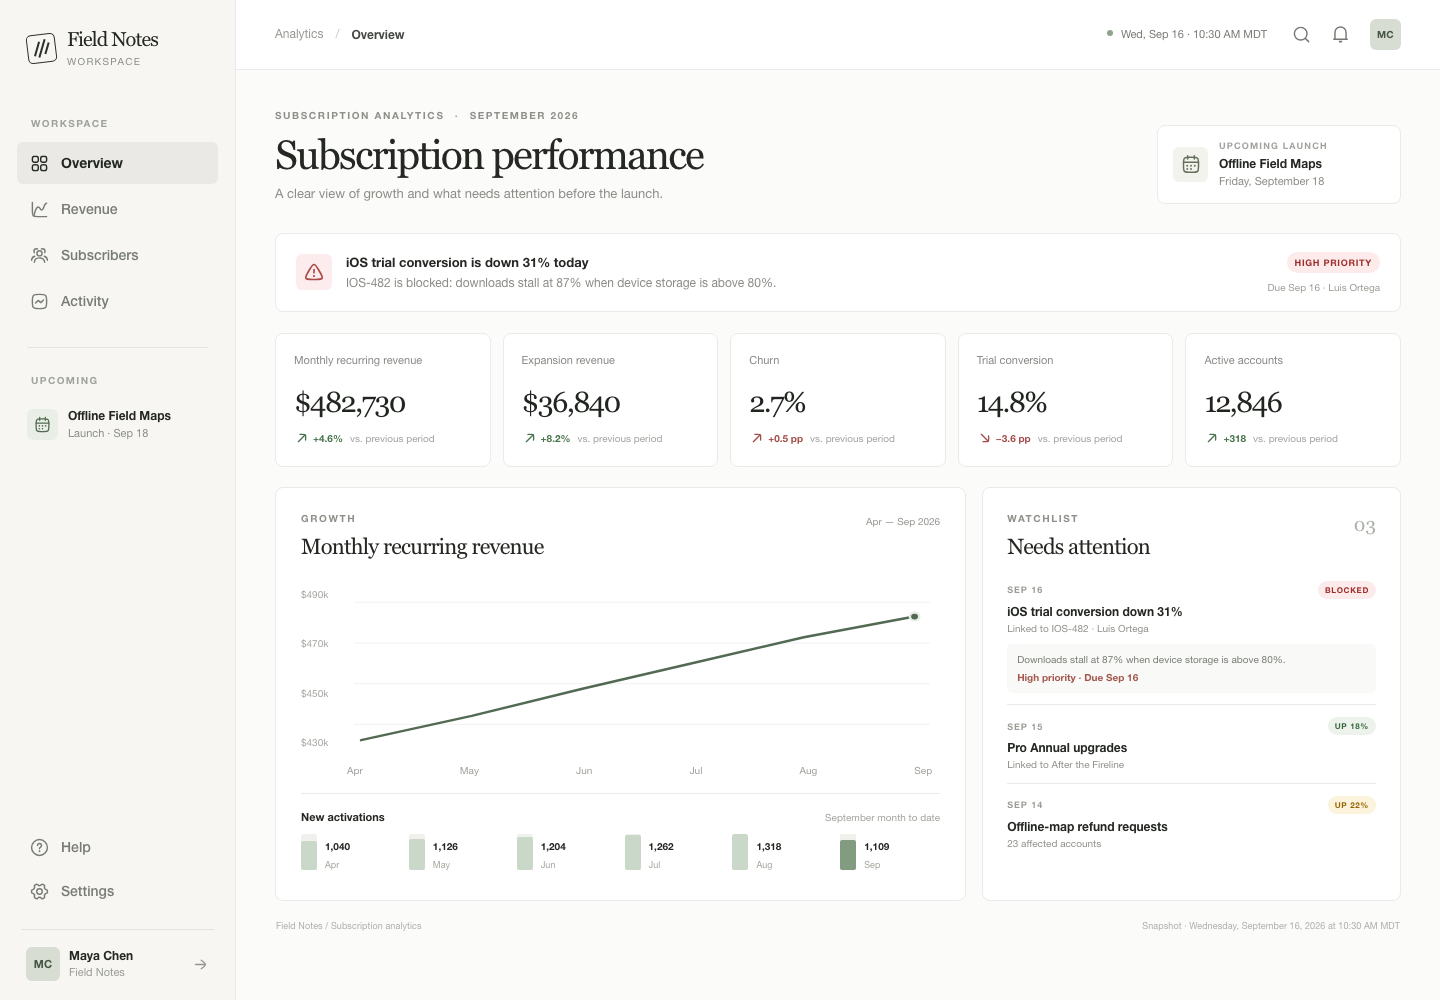Image resolution: width=1440 pixels, height=1000 pixels.
Task: Open the Overview menu item
Action: click(x=117, y=163)
